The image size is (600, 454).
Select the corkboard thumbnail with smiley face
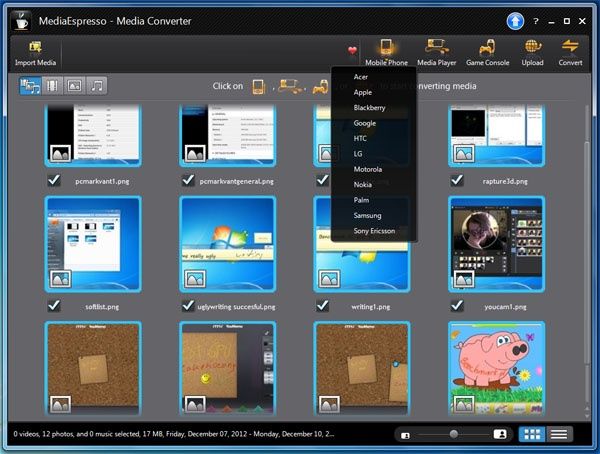coord(228,368)
